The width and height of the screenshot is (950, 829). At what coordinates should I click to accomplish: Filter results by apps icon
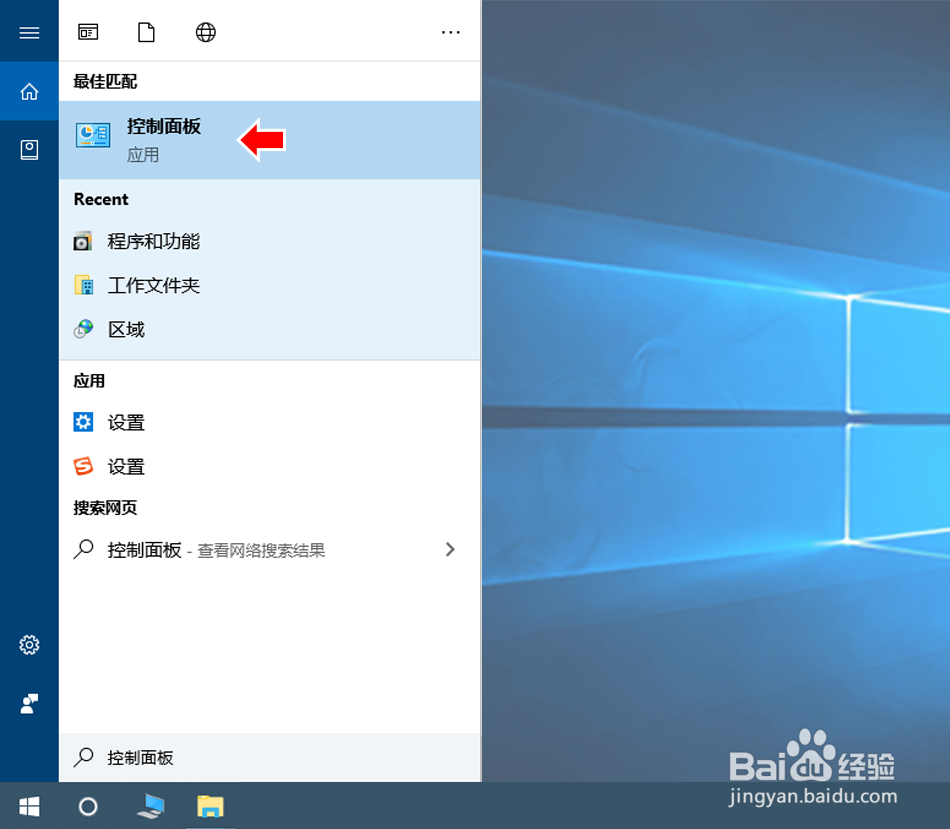click(88, 32)
